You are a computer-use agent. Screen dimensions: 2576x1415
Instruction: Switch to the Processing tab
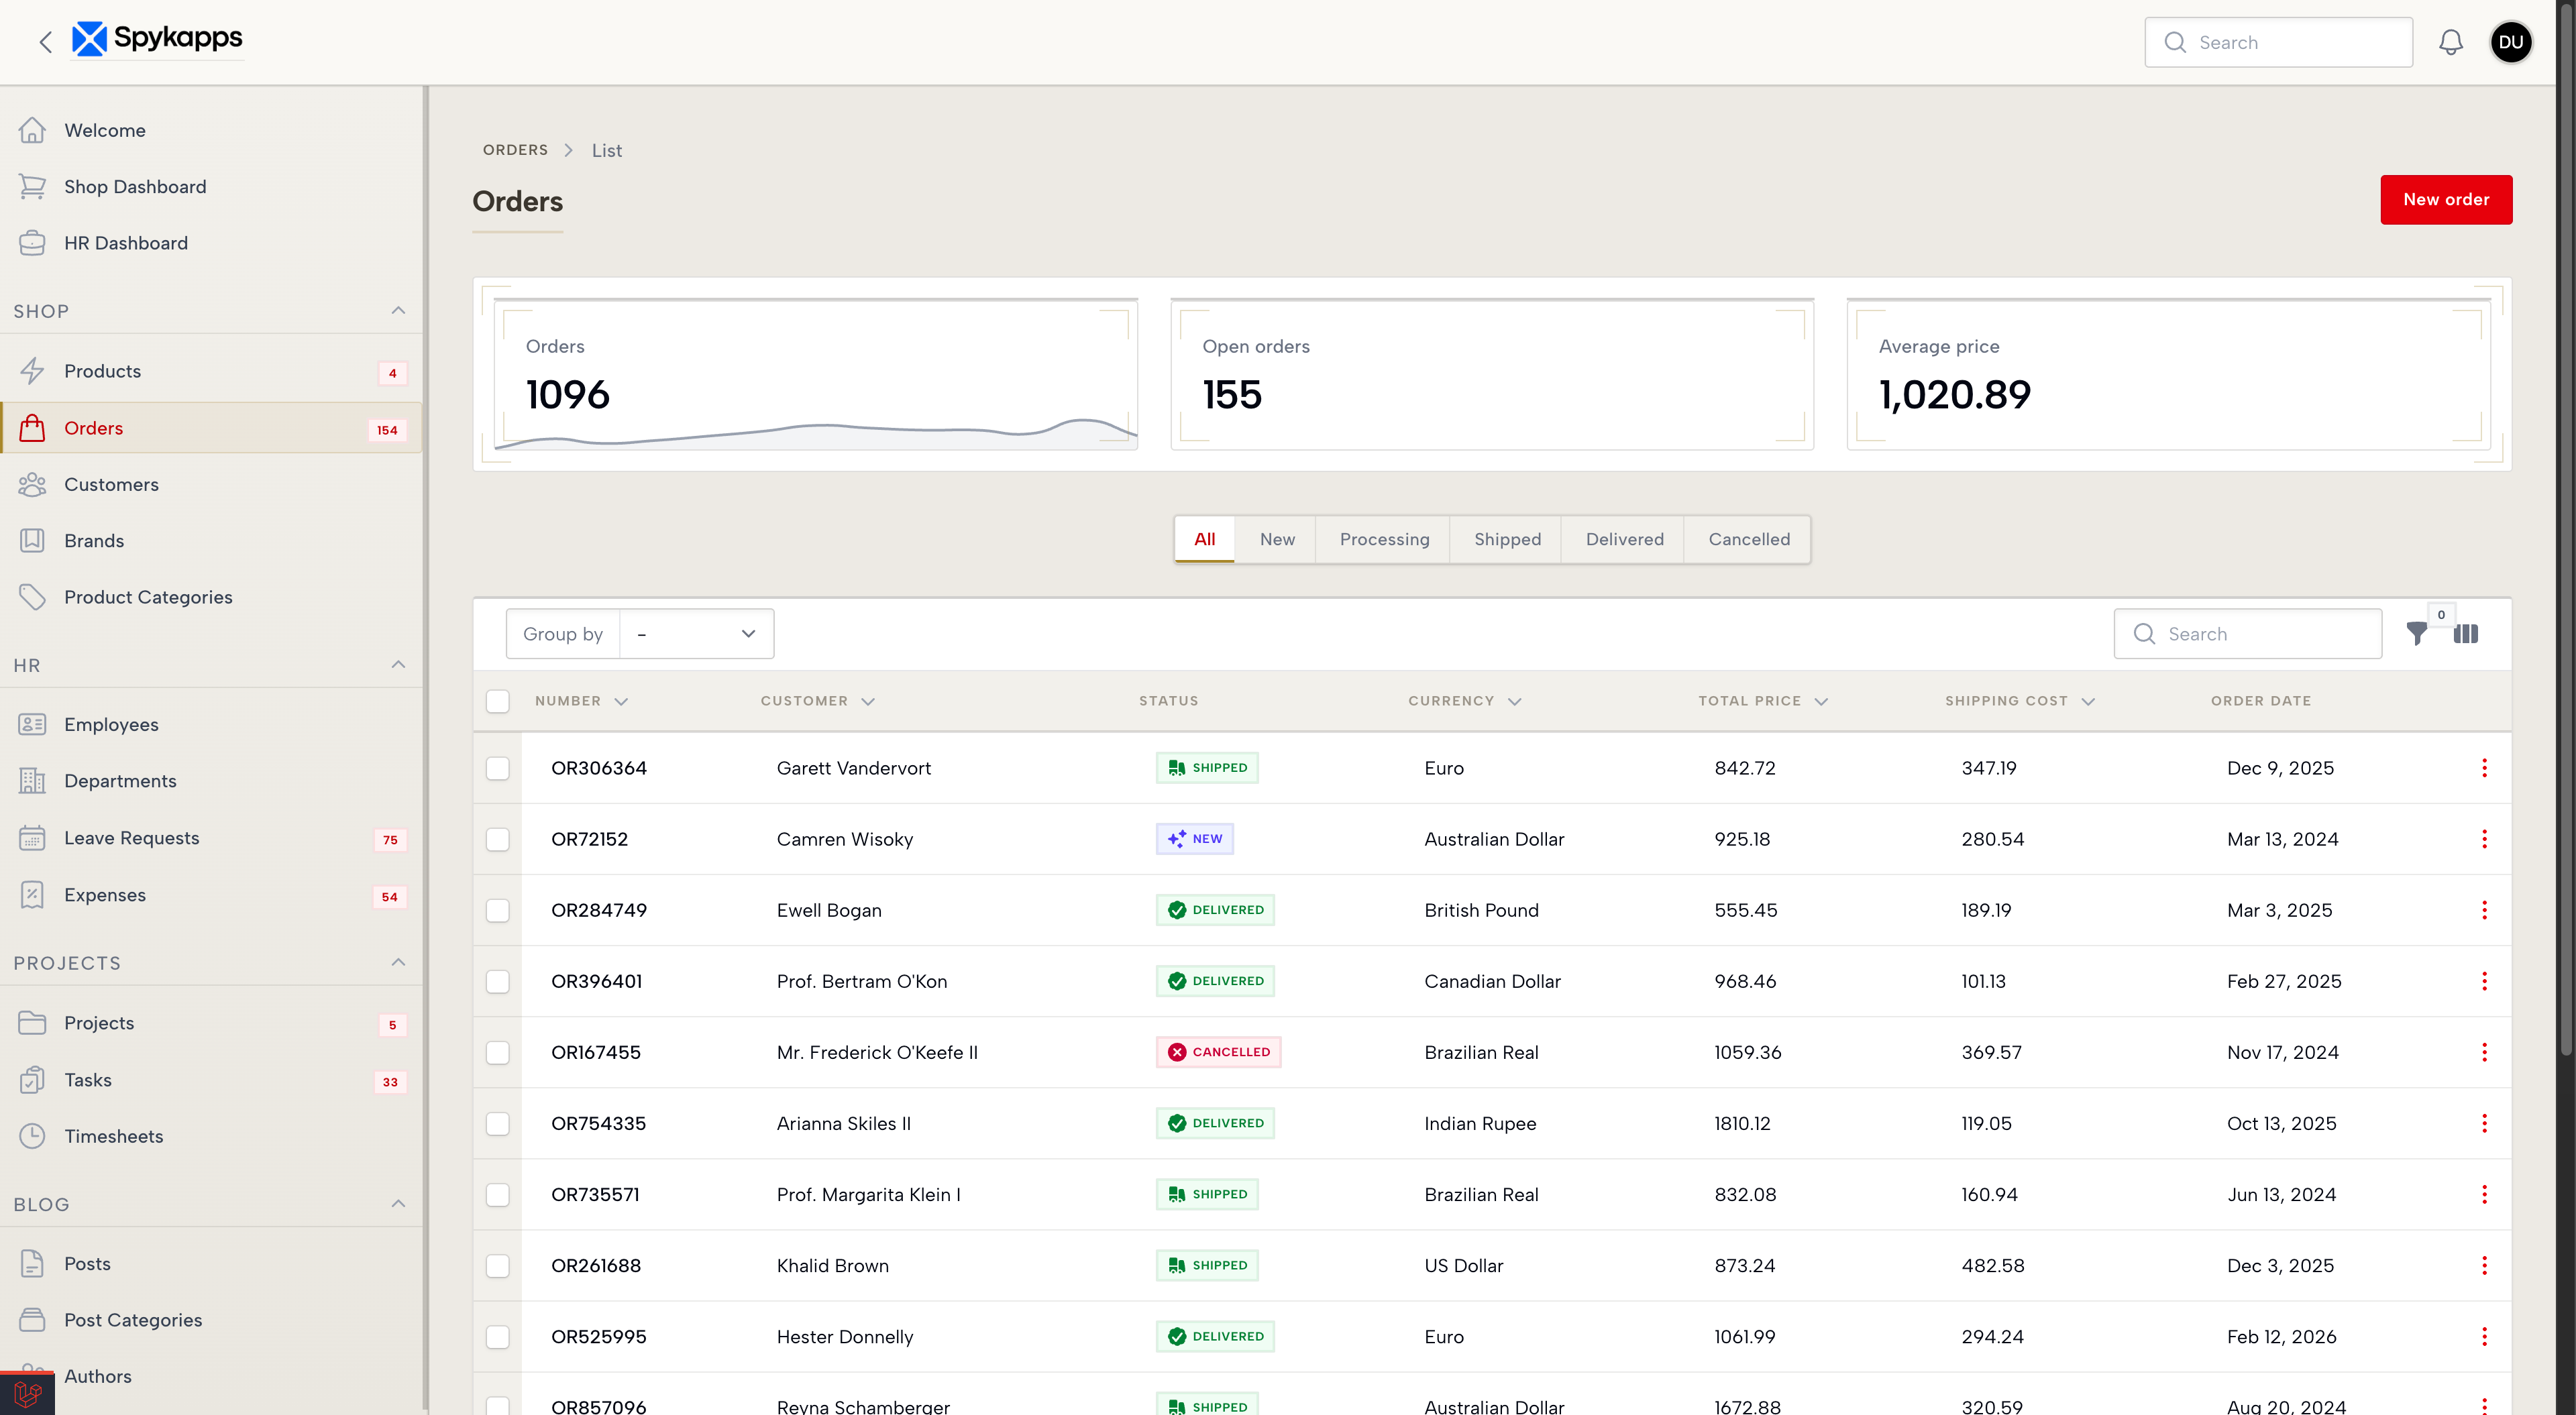pyautogui.click(x=1384, y=539)
